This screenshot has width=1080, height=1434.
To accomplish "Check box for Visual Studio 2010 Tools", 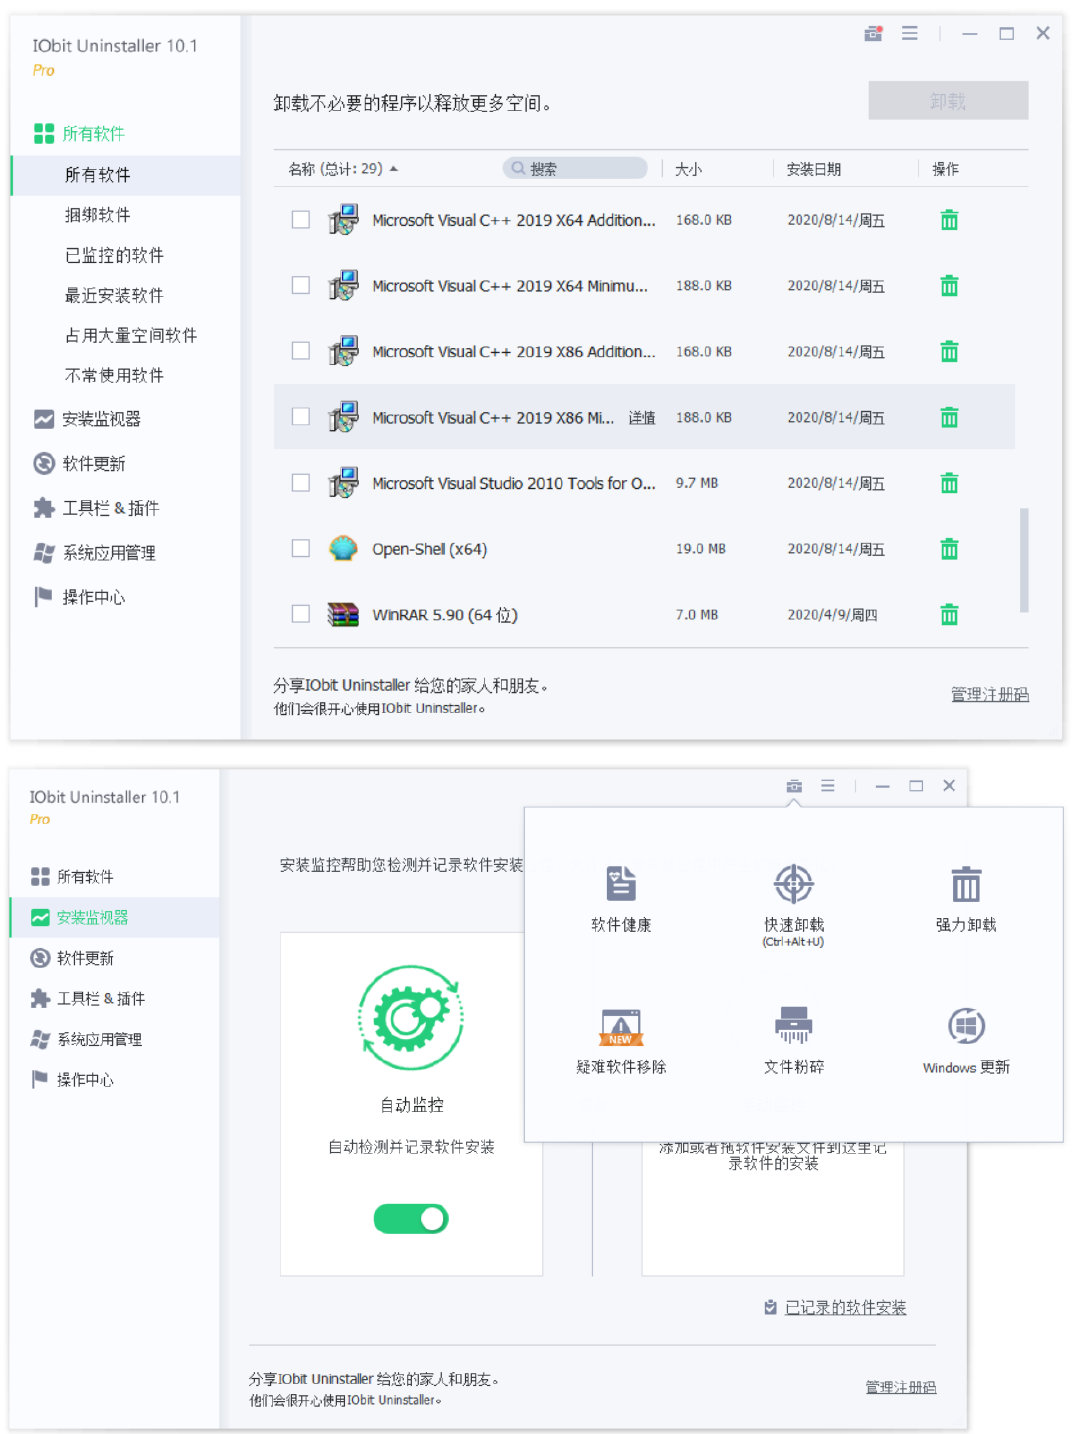I will pyautogui.click(x=300, y=483).
